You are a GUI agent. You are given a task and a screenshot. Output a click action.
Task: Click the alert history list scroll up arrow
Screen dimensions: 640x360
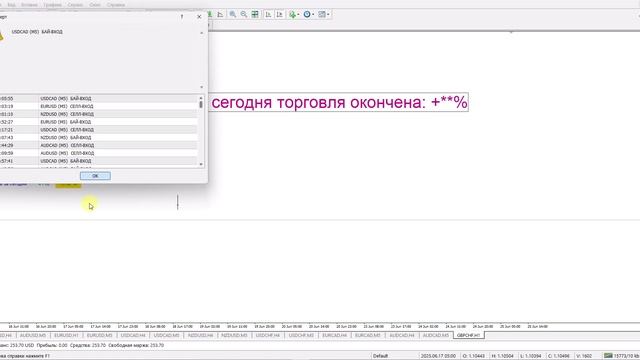pos(201,98)
